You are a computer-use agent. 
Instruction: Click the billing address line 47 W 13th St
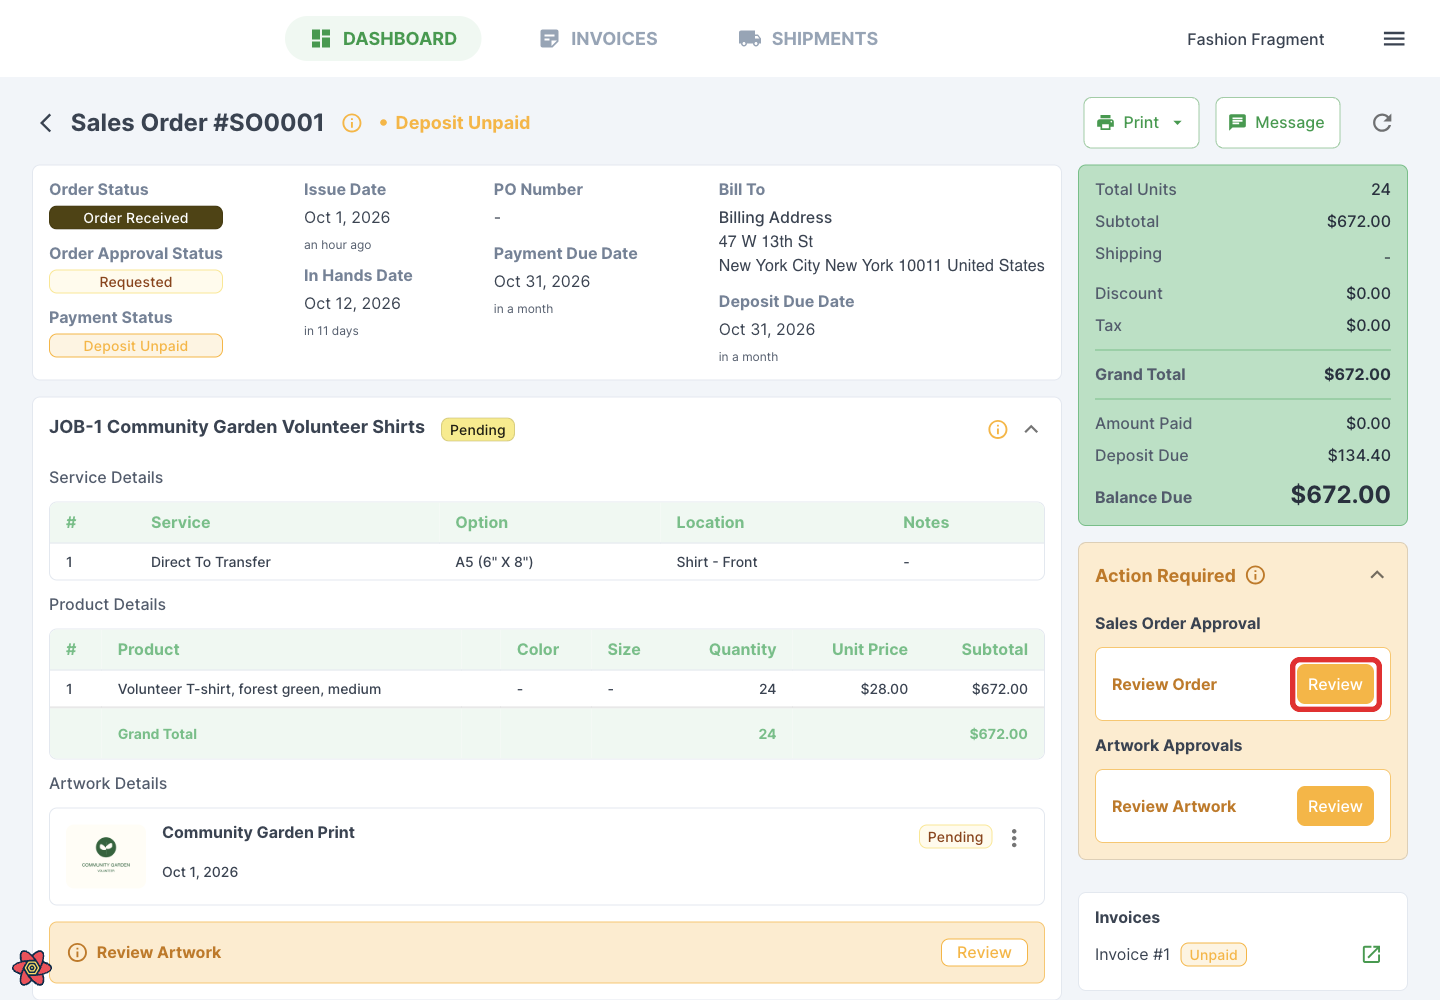[x=766, y=241]
